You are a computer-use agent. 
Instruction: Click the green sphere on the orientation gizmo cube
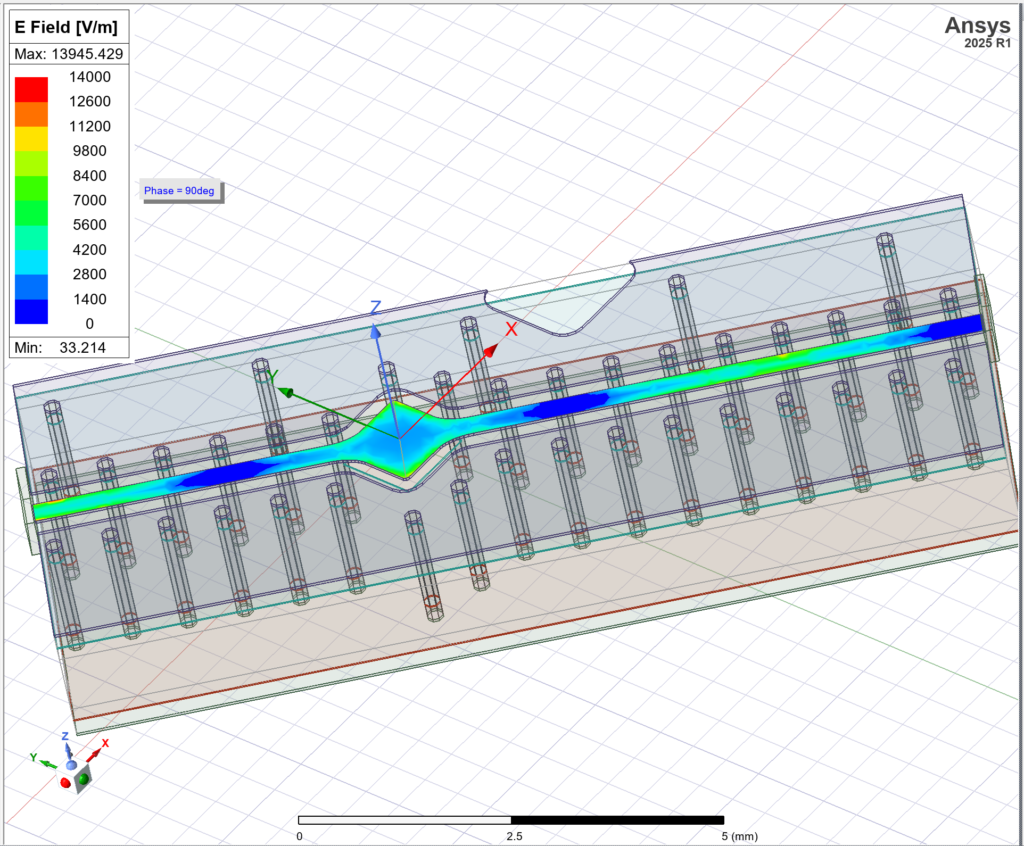pyautogui.click(x=84, y=779)
